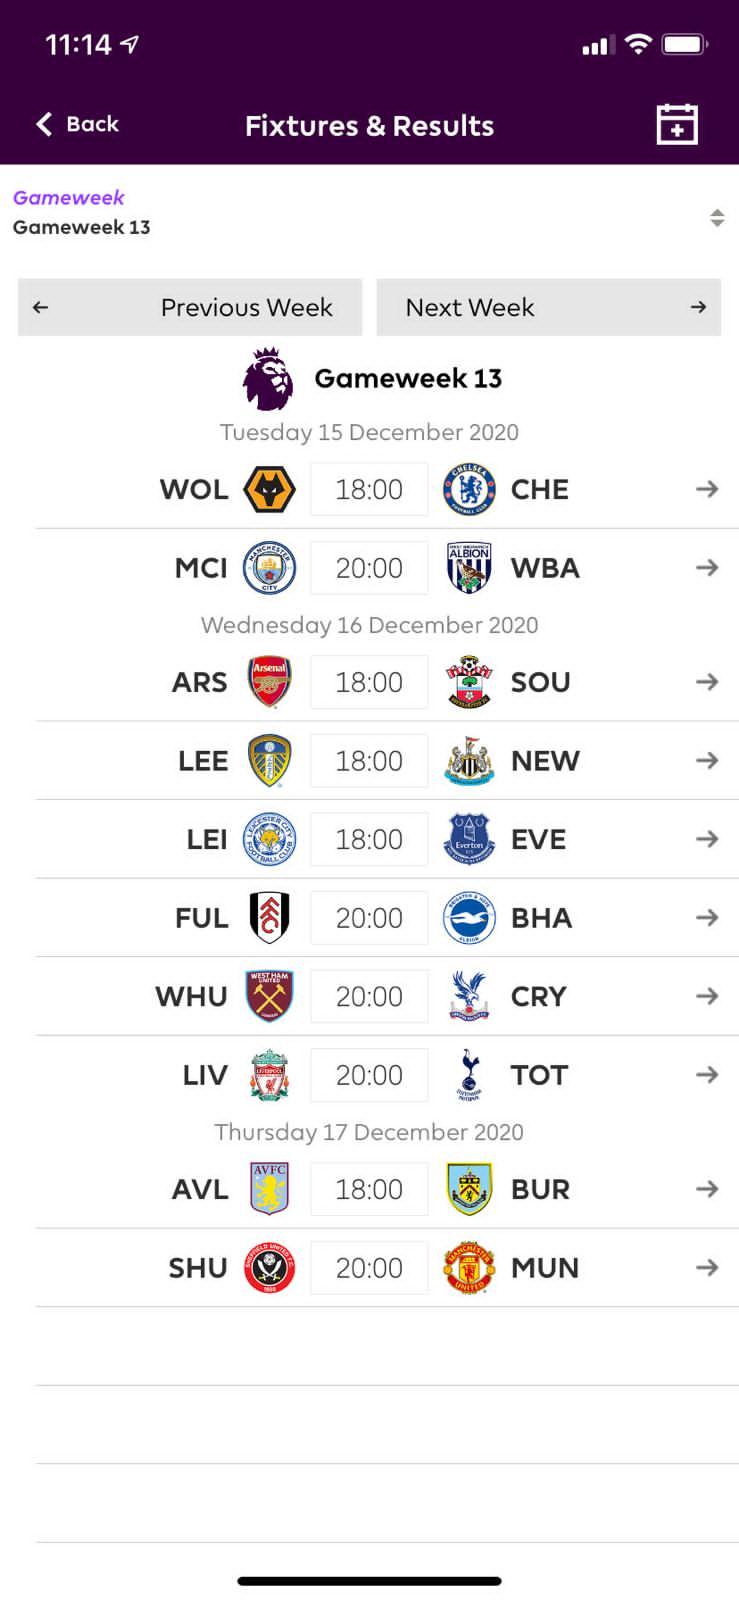The height and width of the screenshot is (1600, 739).
Task: Go to Previous Week
Action: click(190, 307)
